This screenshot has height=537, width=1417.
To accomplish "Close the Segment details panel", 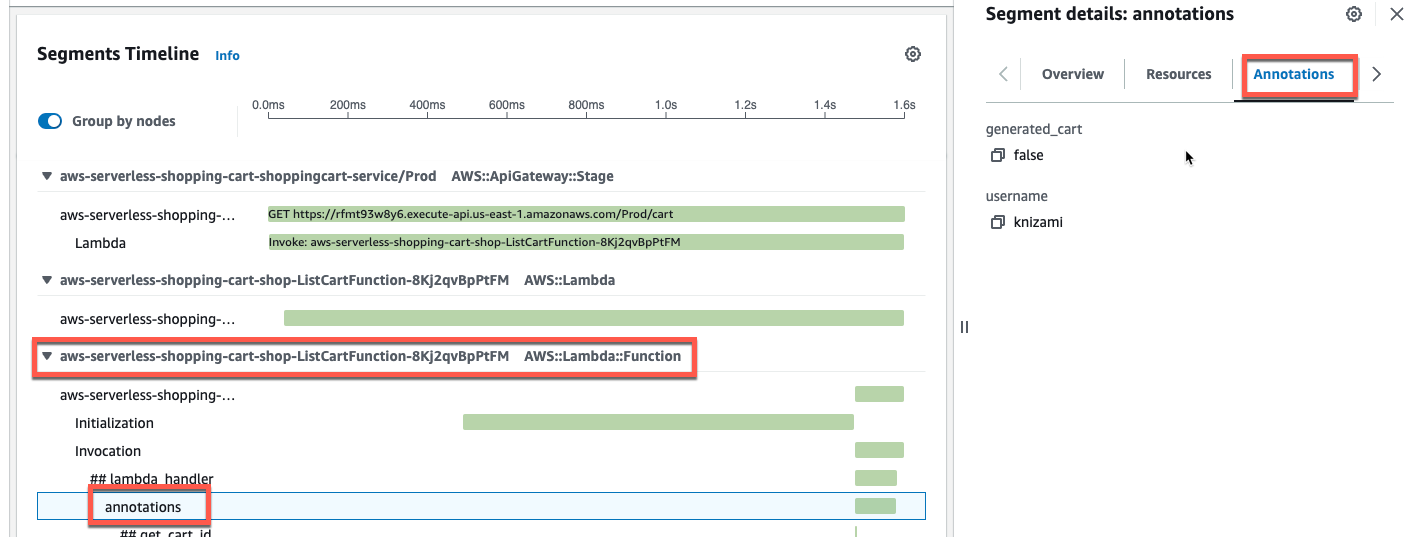I will 1397,14.
